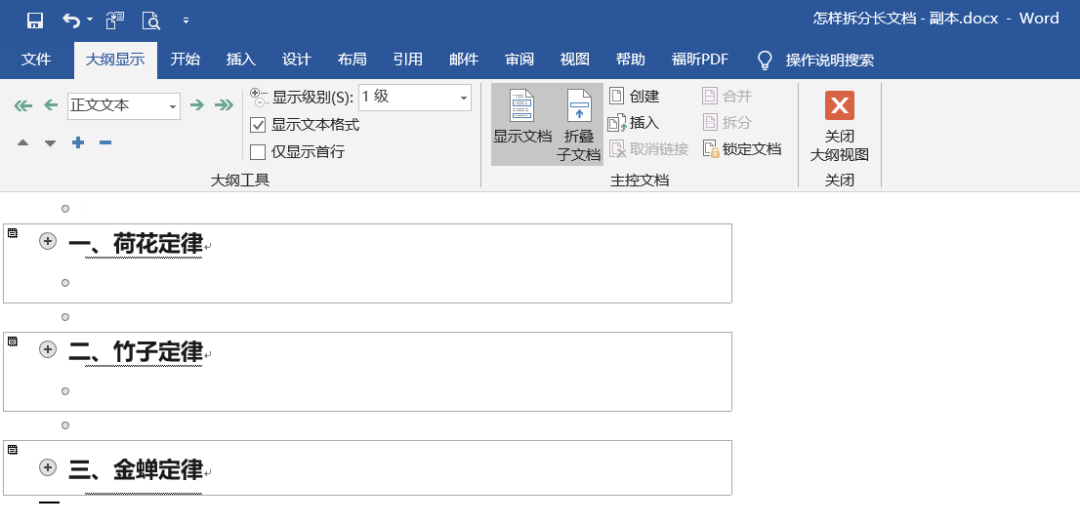Click heading text 三、金蝉定律
The width and height of the screenshot is (1080, 523).
pos(136,470)
